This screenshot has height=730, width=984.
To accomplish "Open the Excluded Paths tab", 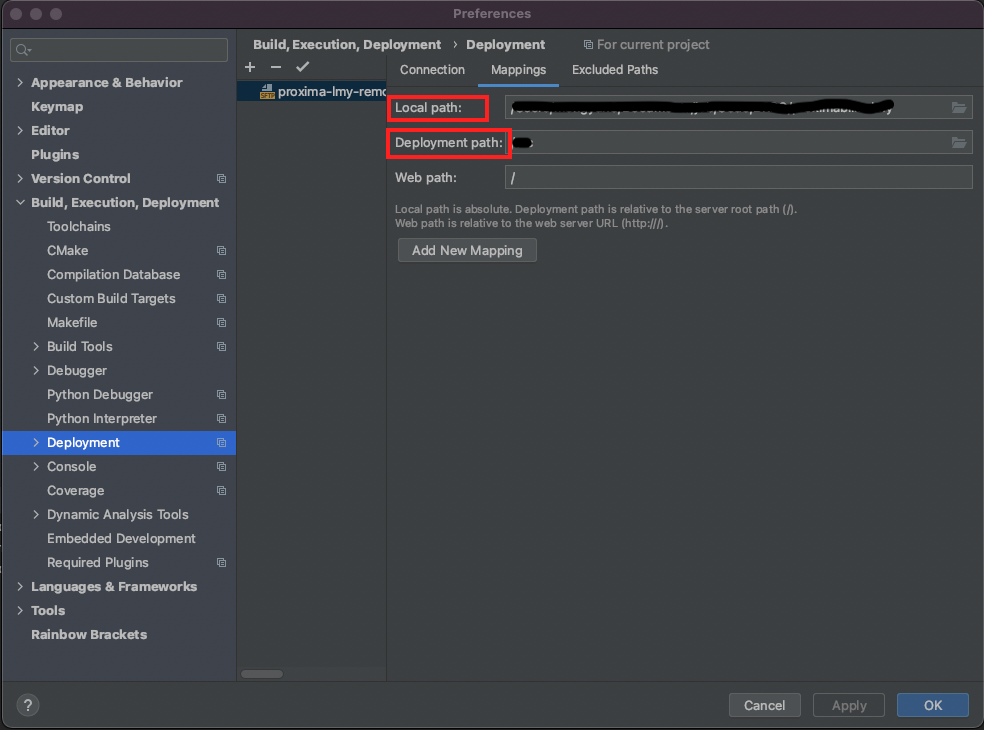I will tap(614, 70).
